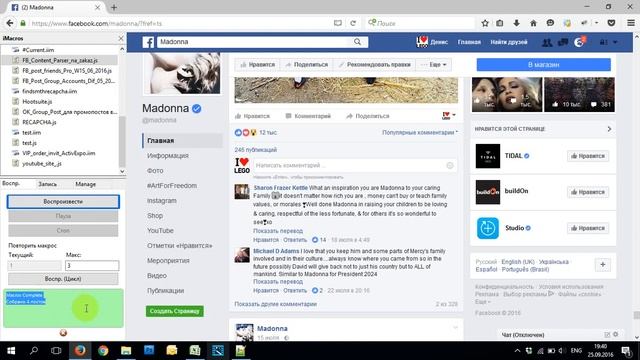Click browser back arrow button
This screenshot has width=640, height=360.
pos(10,23)
